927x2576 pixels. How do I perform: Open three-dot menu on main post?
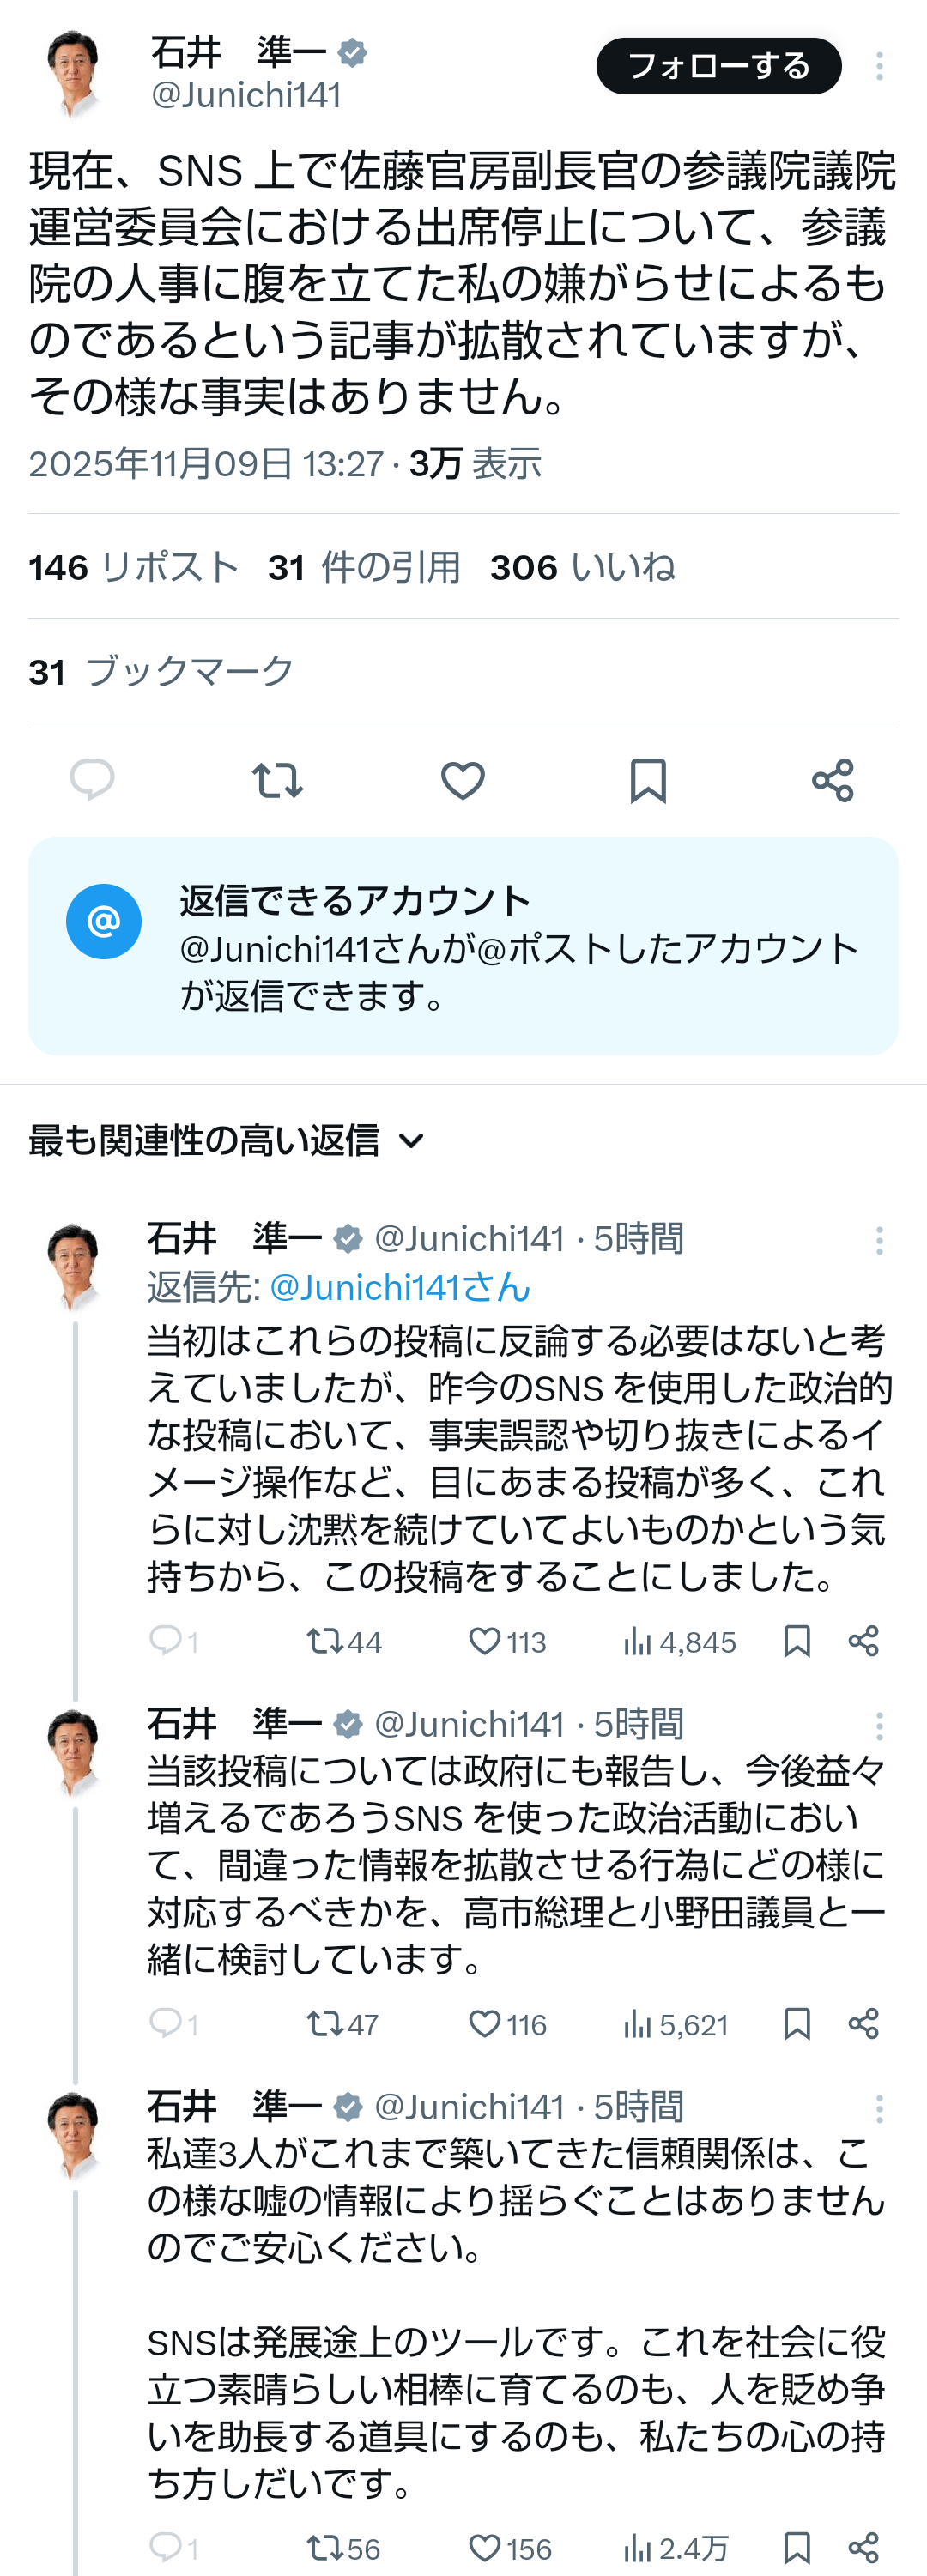(880, 66)
